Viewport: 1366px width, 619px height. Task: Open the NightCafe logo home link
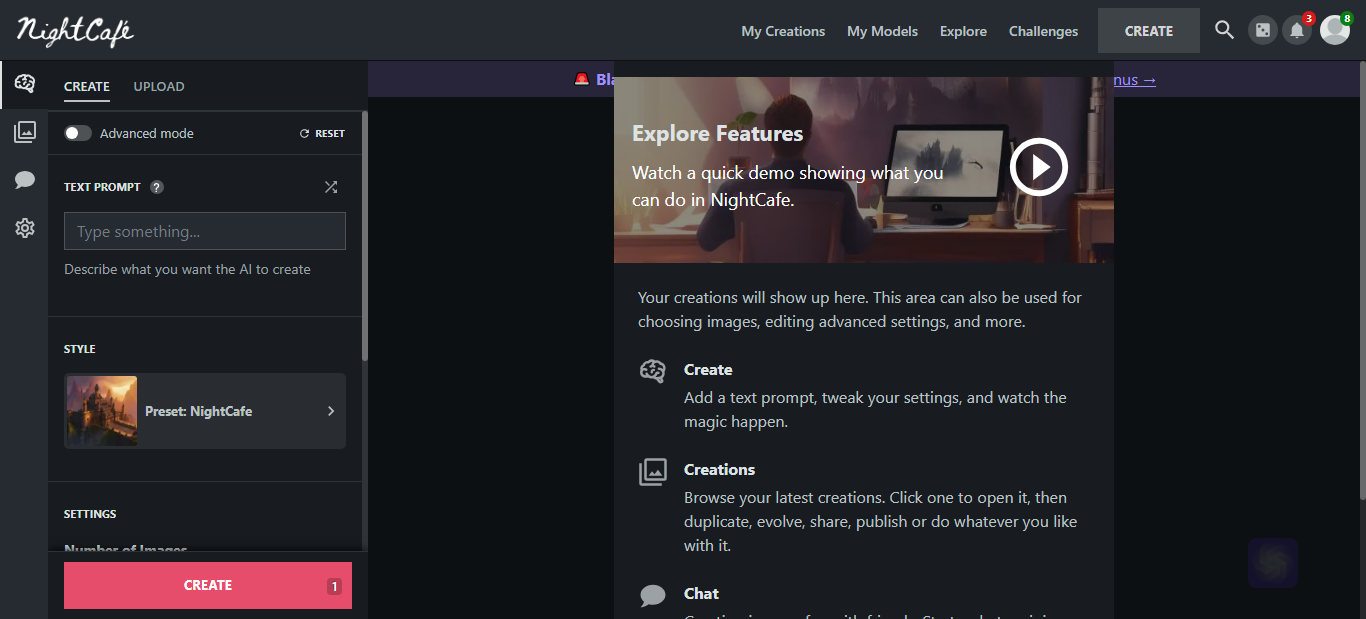click(75, 31)
